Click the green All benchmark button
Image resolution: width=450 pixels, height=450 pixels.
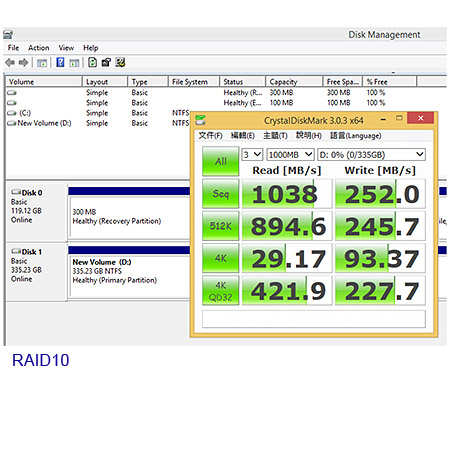(220, 161)
